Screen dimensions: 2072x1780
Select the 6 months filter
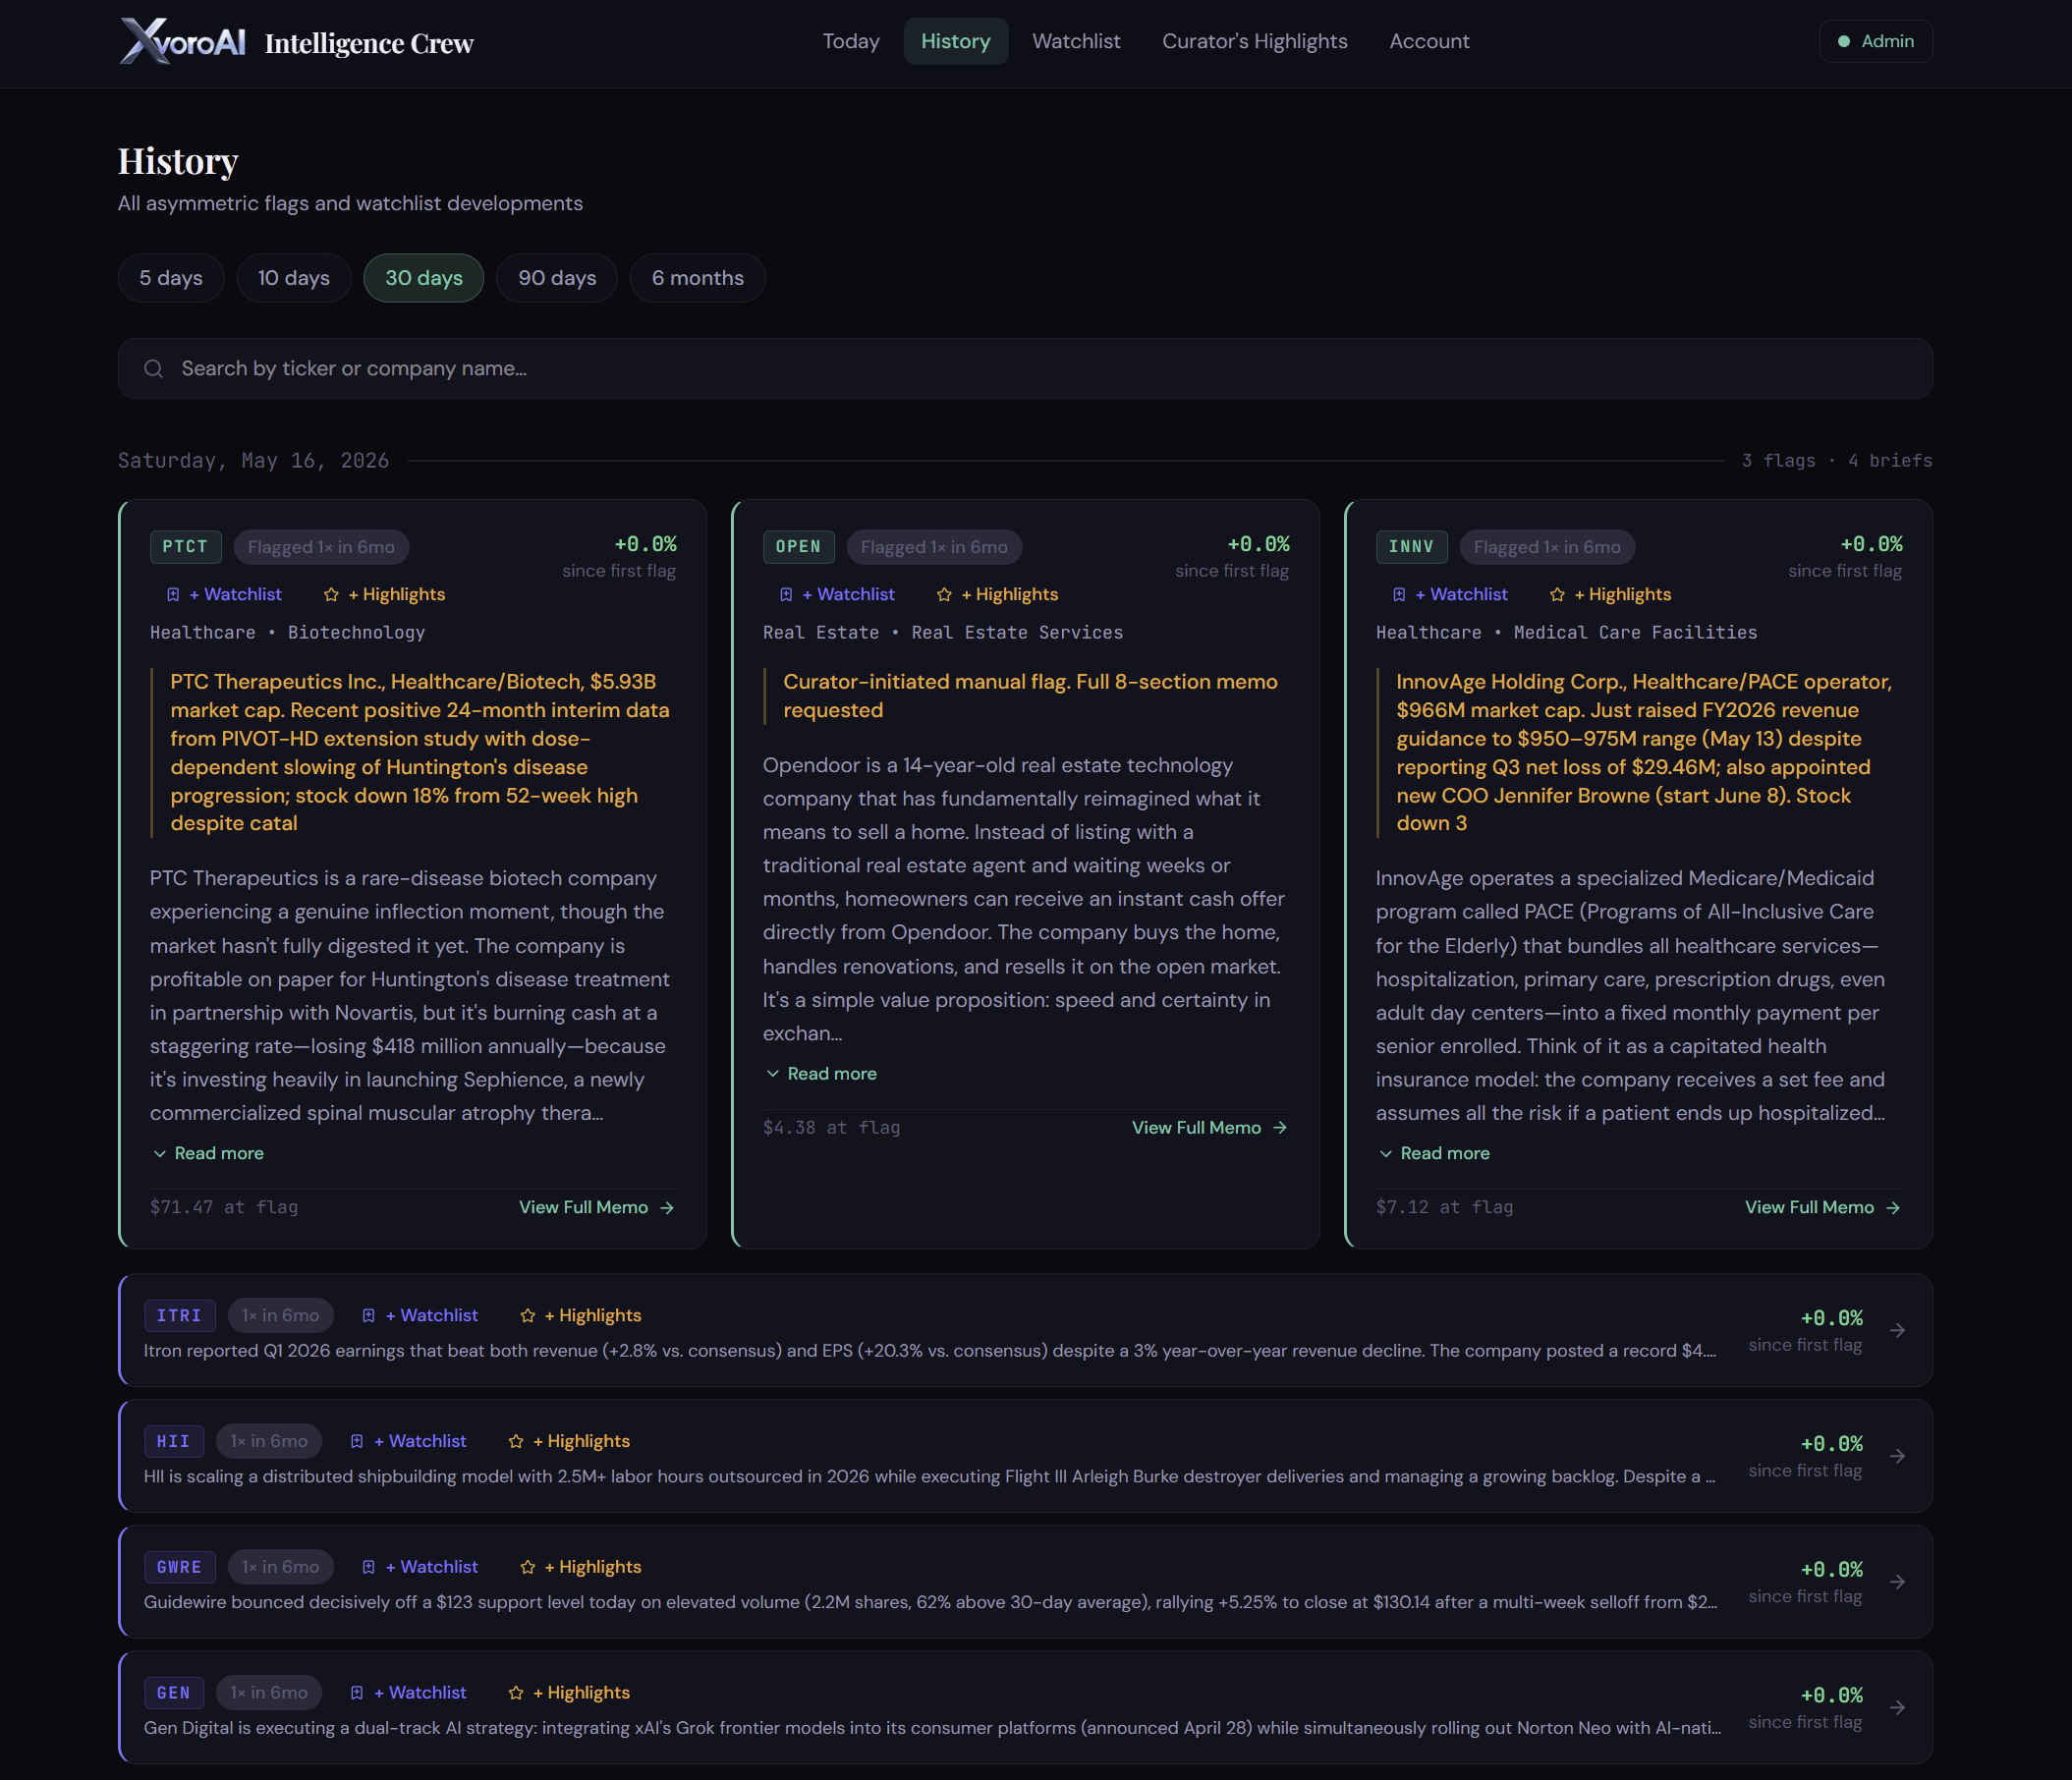(x=698, y=278)
